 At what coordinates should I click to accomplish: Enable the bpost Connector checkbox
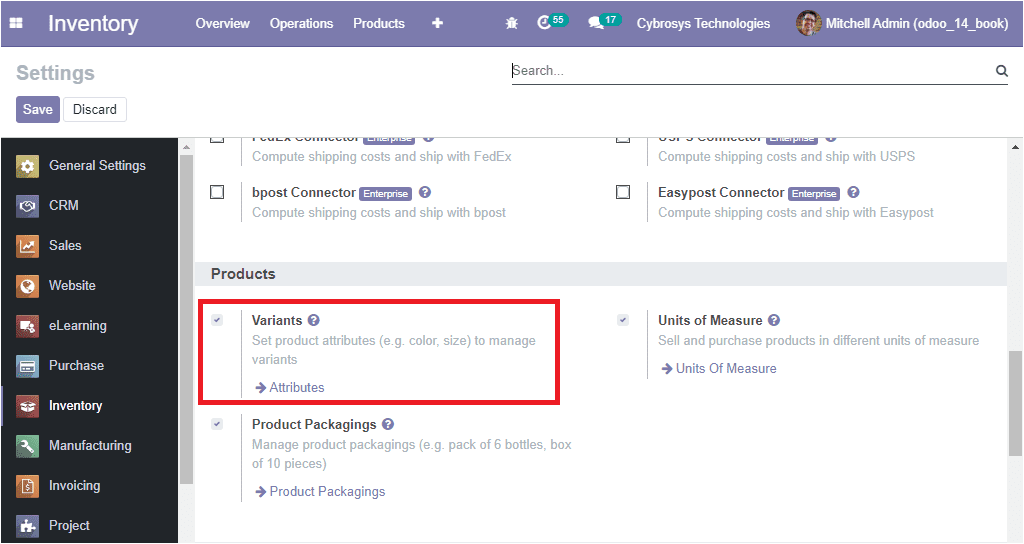pyautogui.click(x=217, y=192)
